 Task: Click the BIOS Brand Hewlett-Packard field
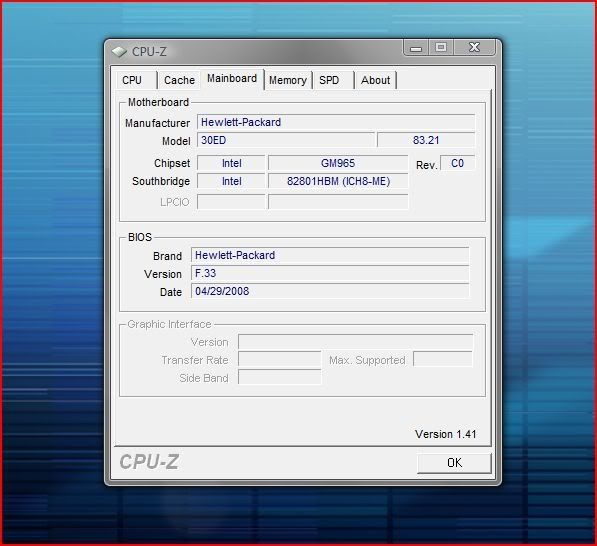click(330, 255)
